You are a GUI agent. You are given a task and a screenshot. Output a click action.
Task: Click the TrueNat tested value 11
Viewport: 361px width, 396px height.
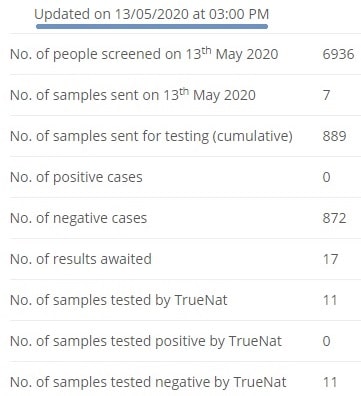(330, 300)
